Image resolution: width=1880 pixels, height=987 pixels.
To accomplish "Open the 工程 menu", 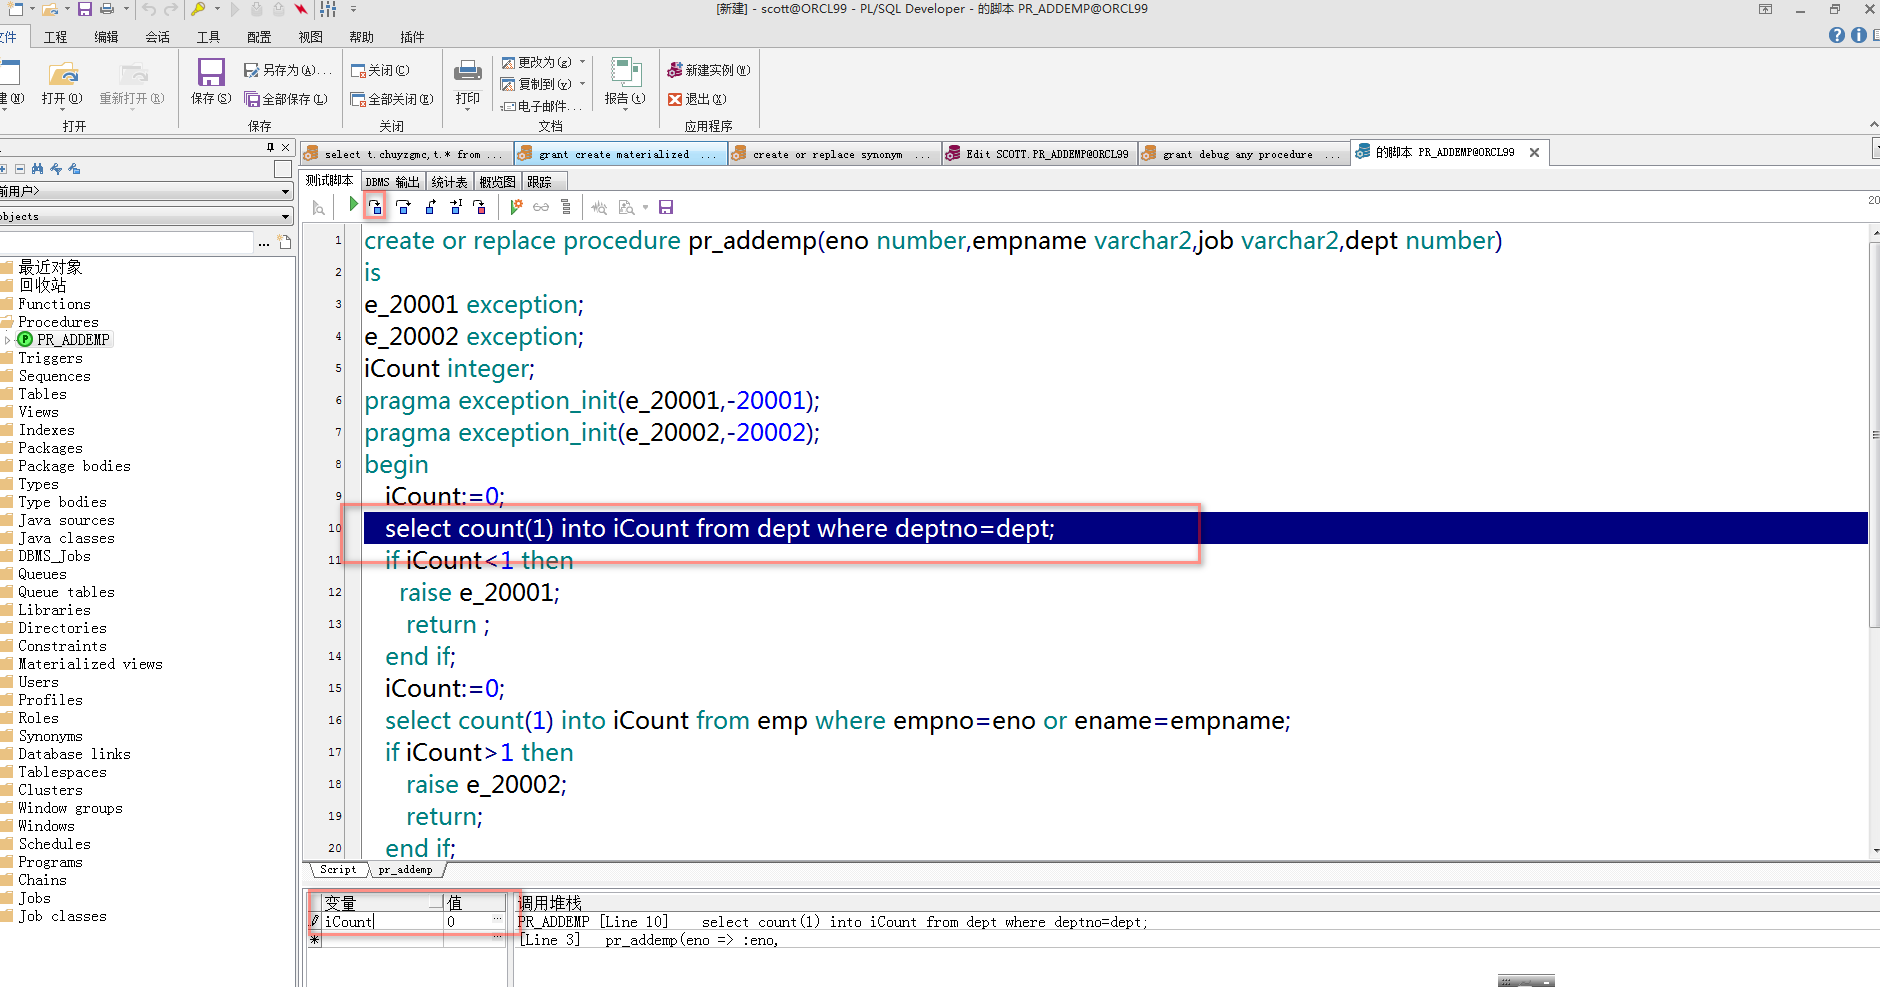I will pyautogui.click(x=55, y=37).
